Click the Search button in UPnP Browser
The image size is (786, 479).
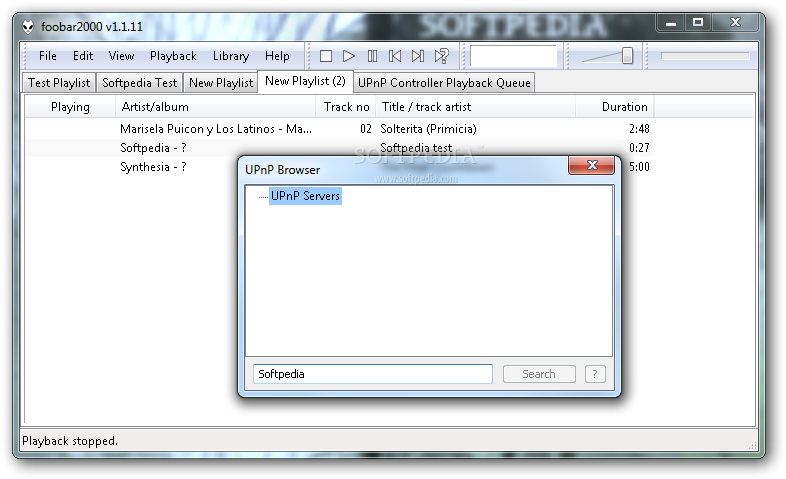pos(539,374)
